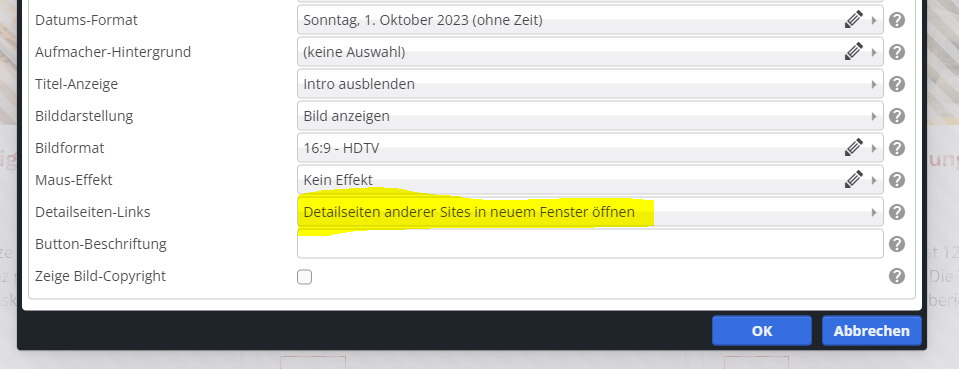Screen dimensions: 959x369
Task: Click pencil icon in Aufmacher-Hintergrund field
Action: click(x=854, y=51)
